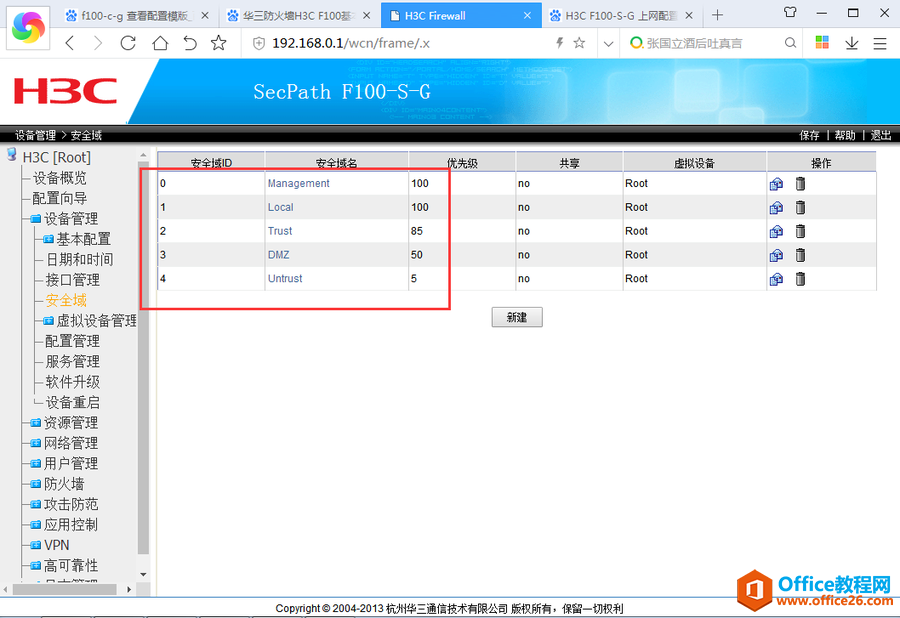Open the browser home page
Viewport: 900px width, 618px height.
(160, 43)
